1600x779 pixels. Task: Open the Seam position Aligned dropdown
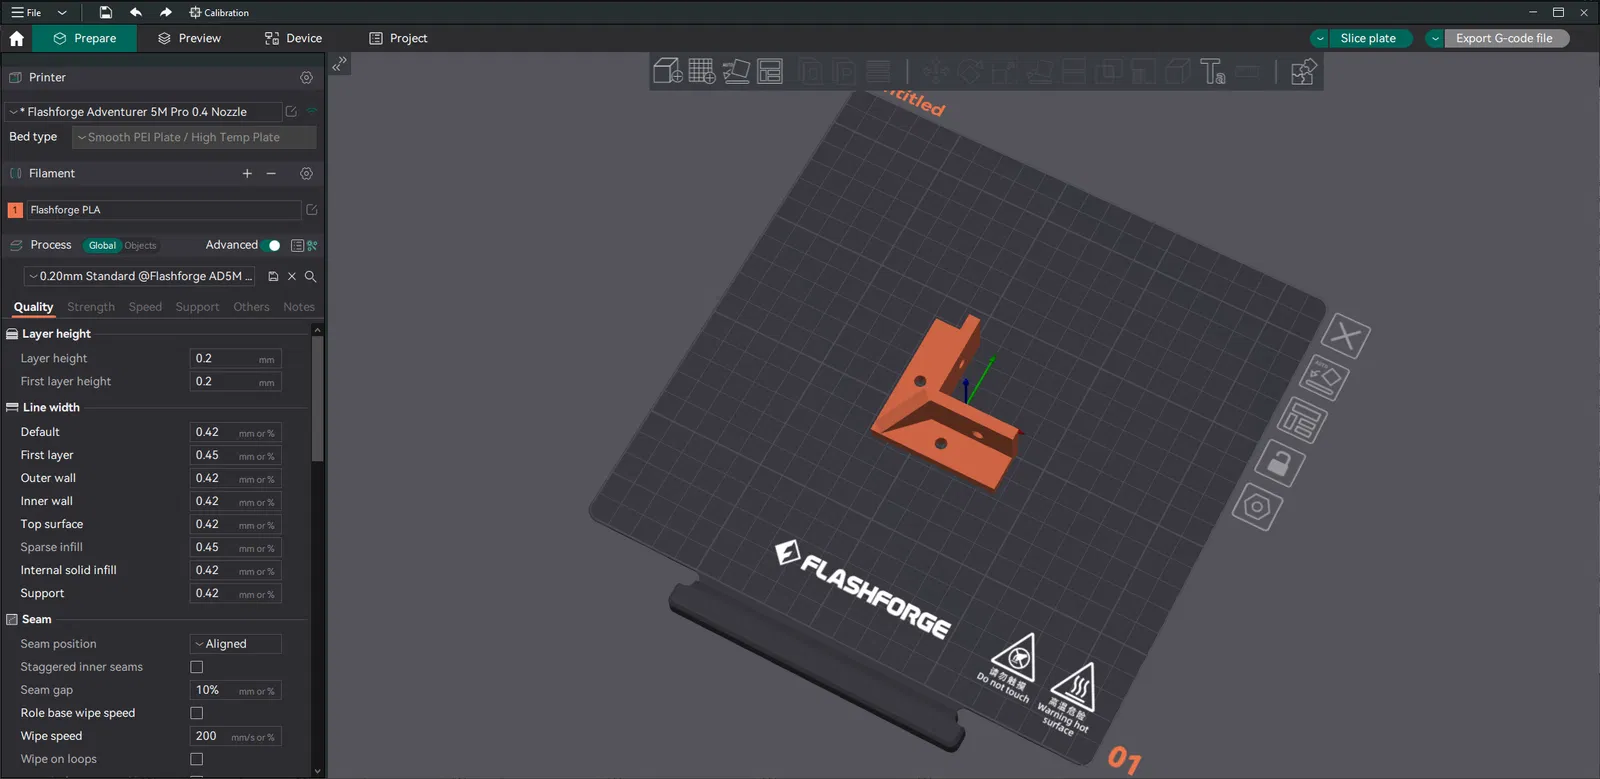[x=236, y=644]
